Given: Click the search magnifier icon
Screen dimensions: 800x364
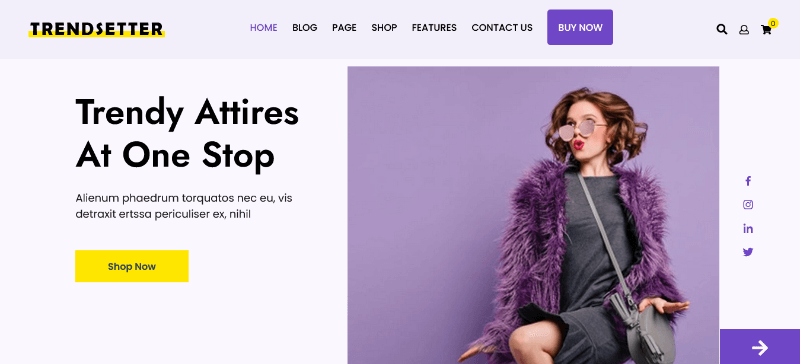Looking at the screenshot, I should (721, 29).
